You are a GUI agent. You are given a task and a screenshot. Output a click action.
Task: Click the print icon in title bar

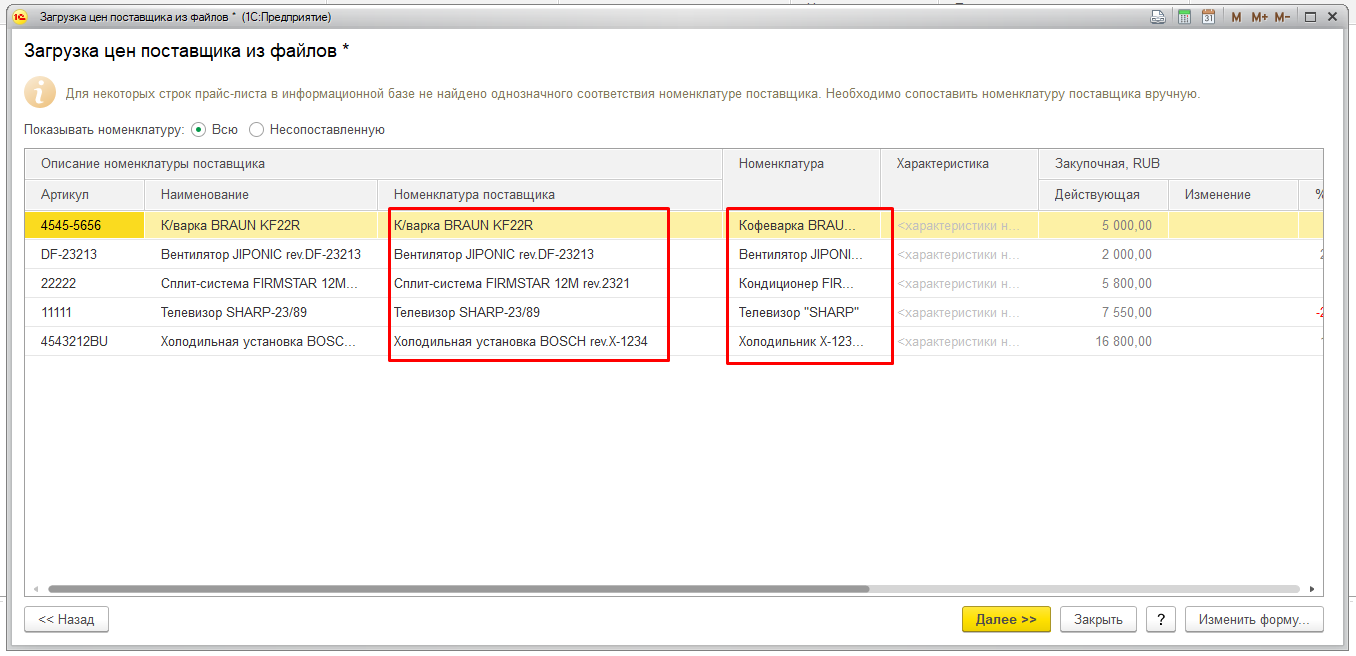(1158, 17)
